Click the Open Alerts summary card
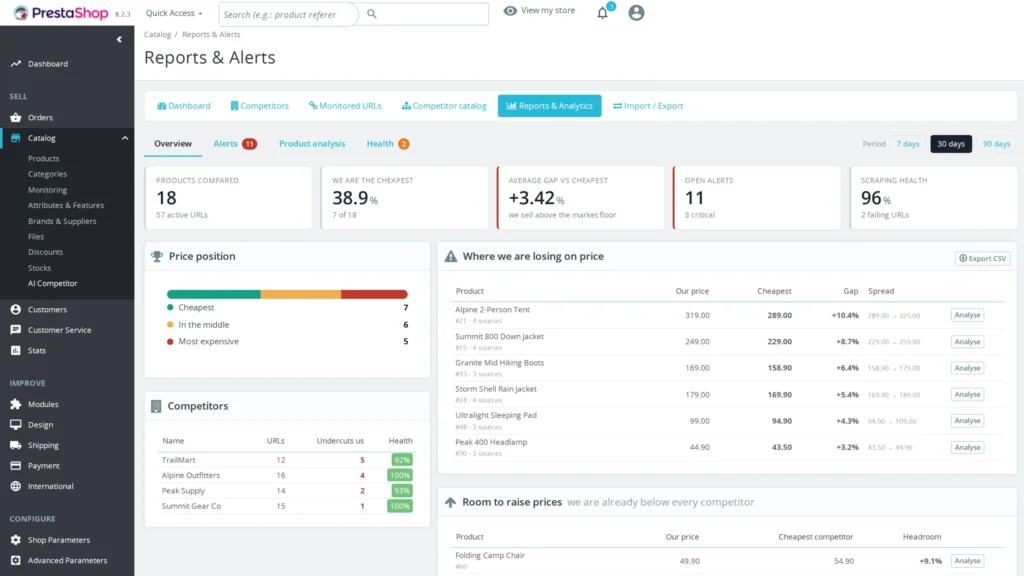 click(757, 198)
